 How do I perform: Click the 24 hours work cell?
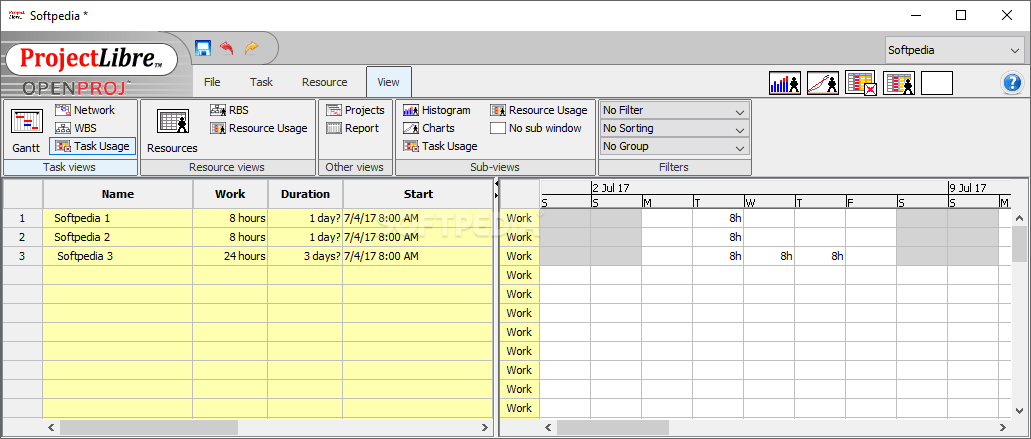tap(230, 256)
